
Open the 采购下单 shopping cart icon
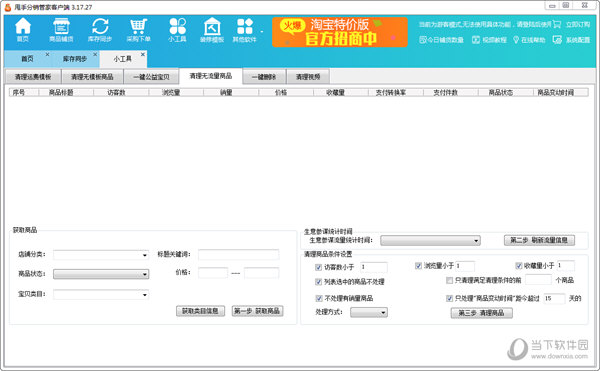(x=139, y=29)
